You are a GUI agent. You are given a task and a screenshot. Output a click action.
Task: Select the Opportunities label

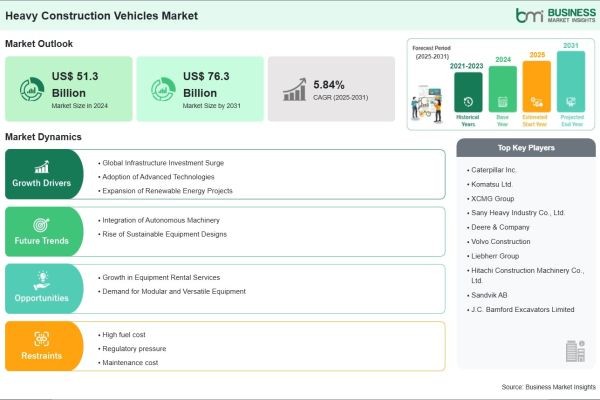coord(41,298)
